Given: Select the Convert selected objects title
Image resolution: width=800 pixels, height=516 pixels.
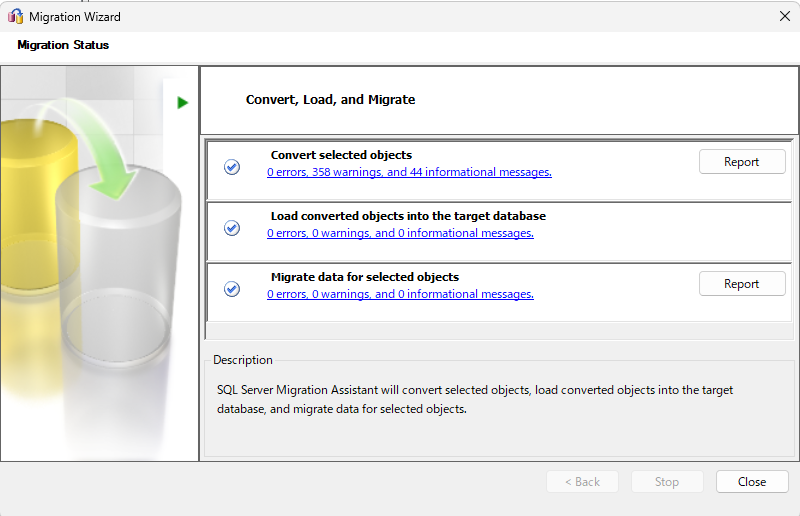Looking at the screenshot, I should 341,155.
